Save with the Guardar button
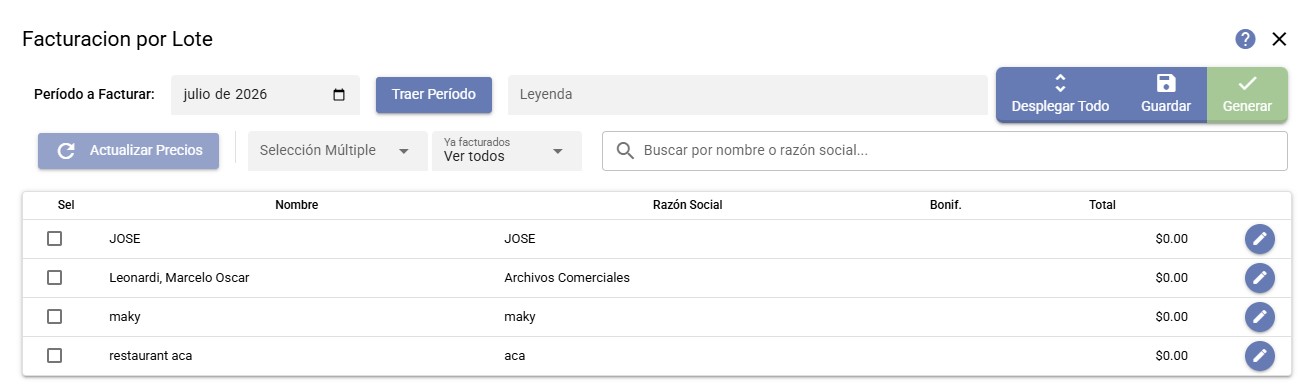Viewport: 1308px width, 390px height. click(x=1166, y=95)
